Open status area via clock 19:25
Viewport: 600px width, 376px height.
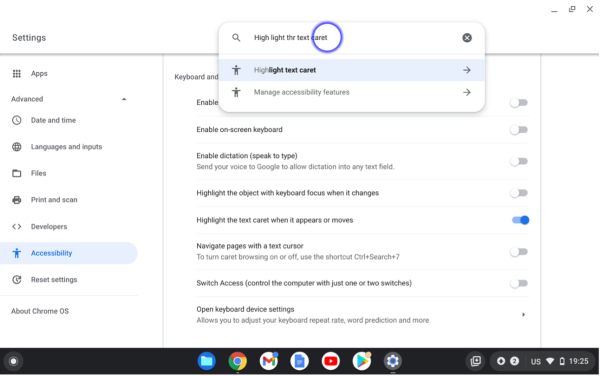(578, 361)
